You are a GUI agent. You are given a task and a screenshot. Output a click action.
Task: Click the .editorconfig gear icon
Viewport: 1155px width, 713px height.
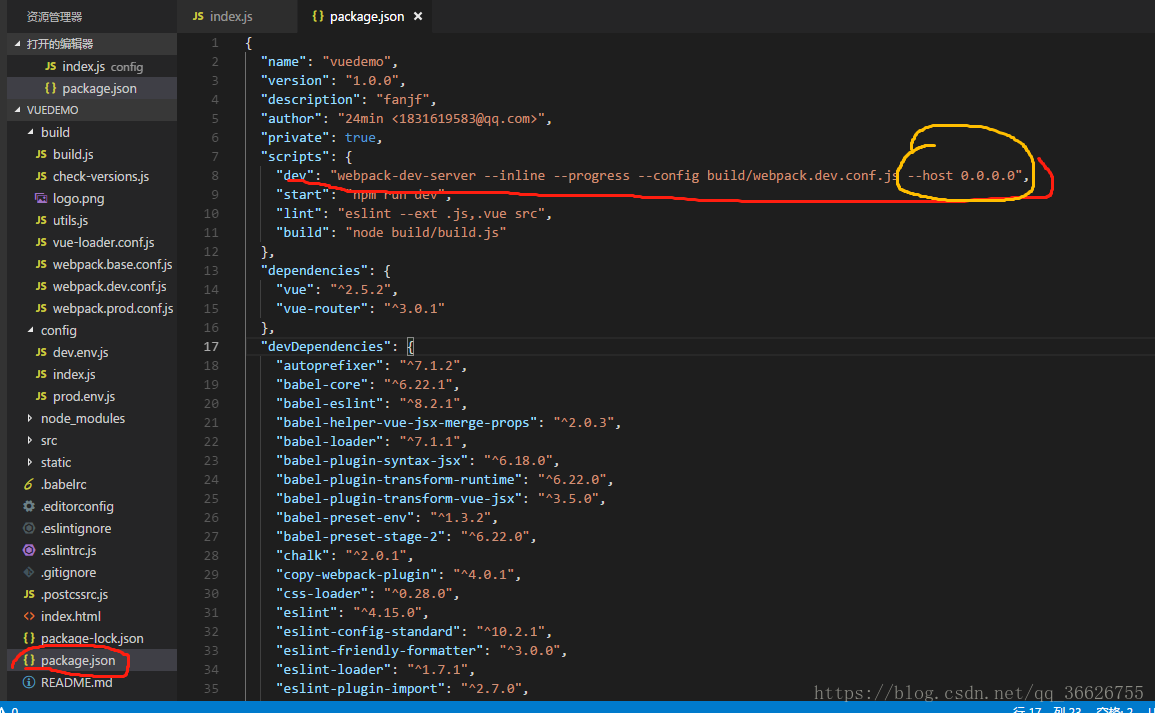[29, 507]
